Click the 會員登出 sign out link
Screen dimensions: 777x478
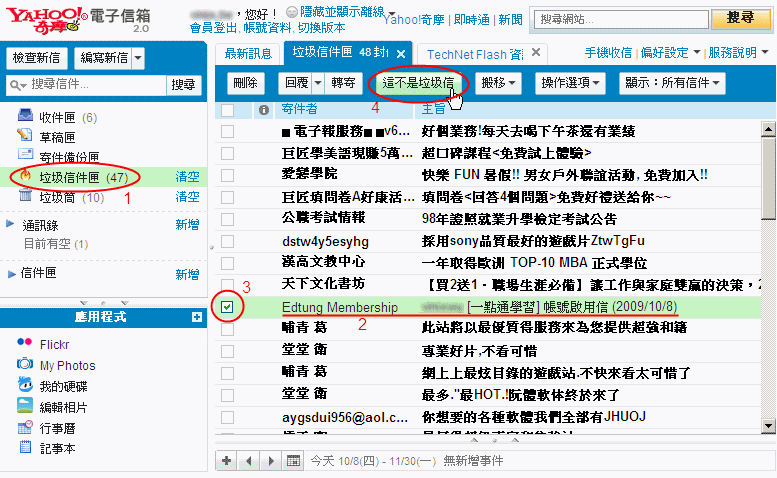[214, 28]
